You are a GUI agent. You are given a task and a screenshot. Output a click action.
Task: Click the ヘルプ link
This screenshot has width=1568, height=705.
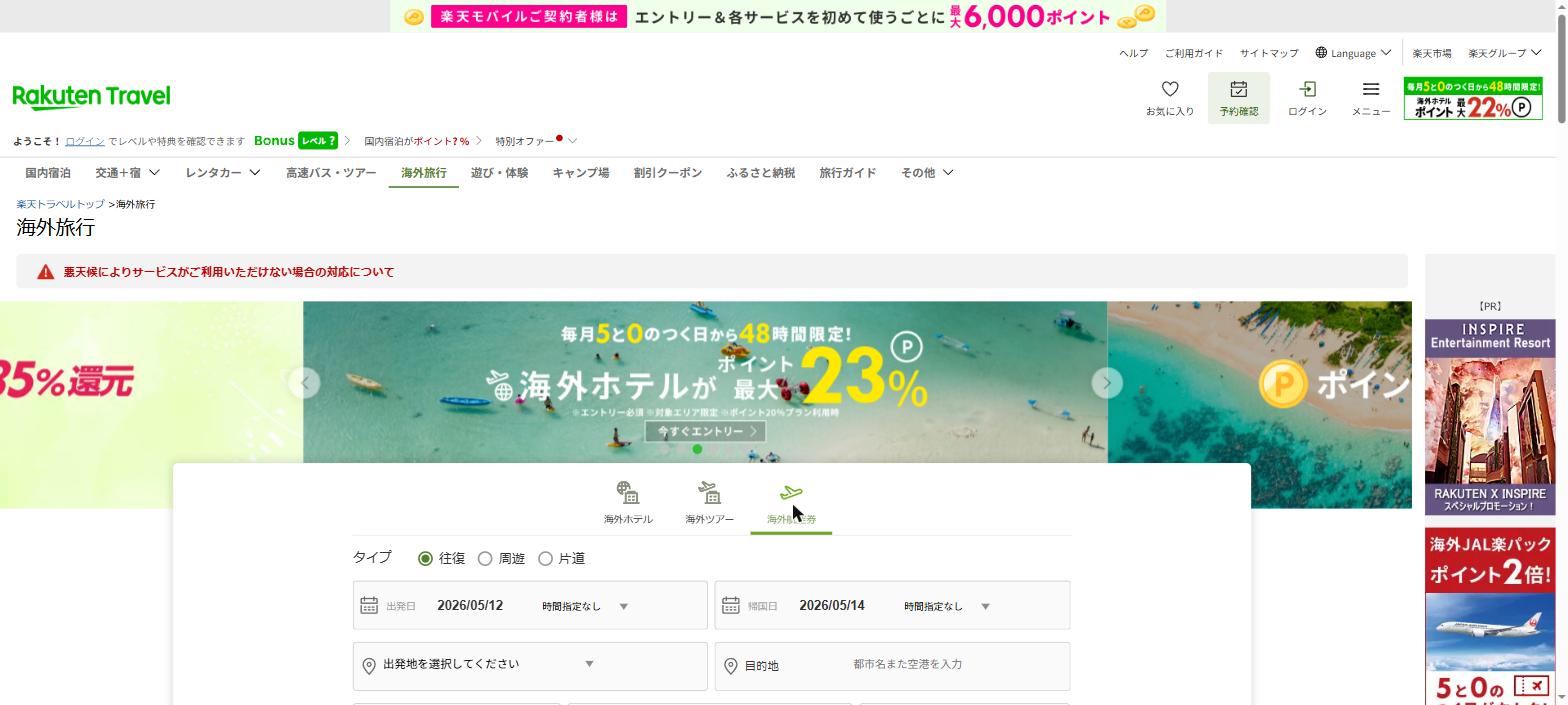(x=1133, y=53)
